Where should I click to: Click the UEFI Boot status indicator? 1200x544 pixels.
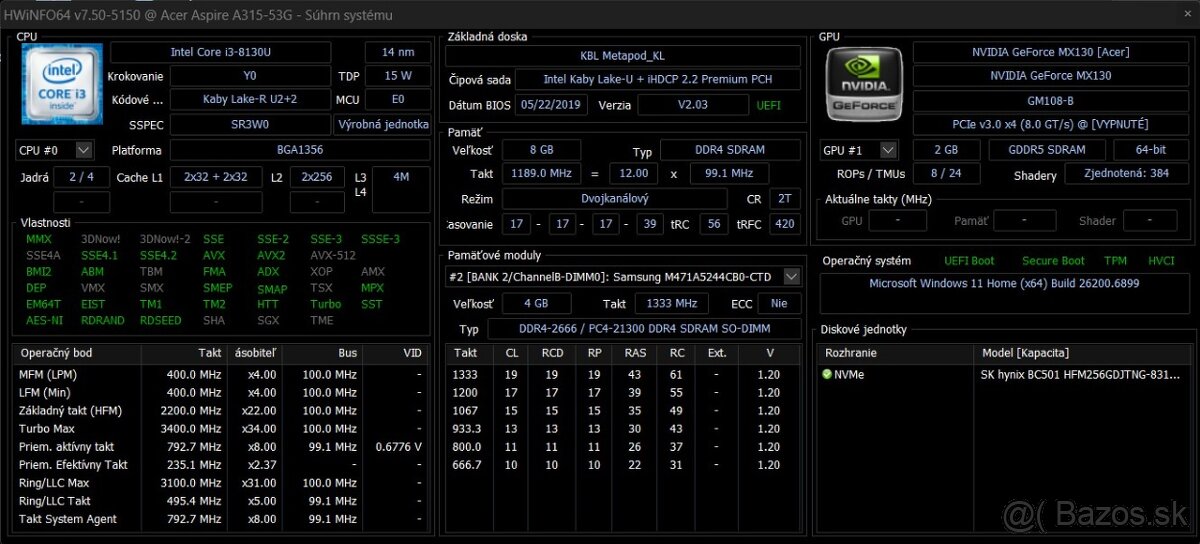[968, 261]
